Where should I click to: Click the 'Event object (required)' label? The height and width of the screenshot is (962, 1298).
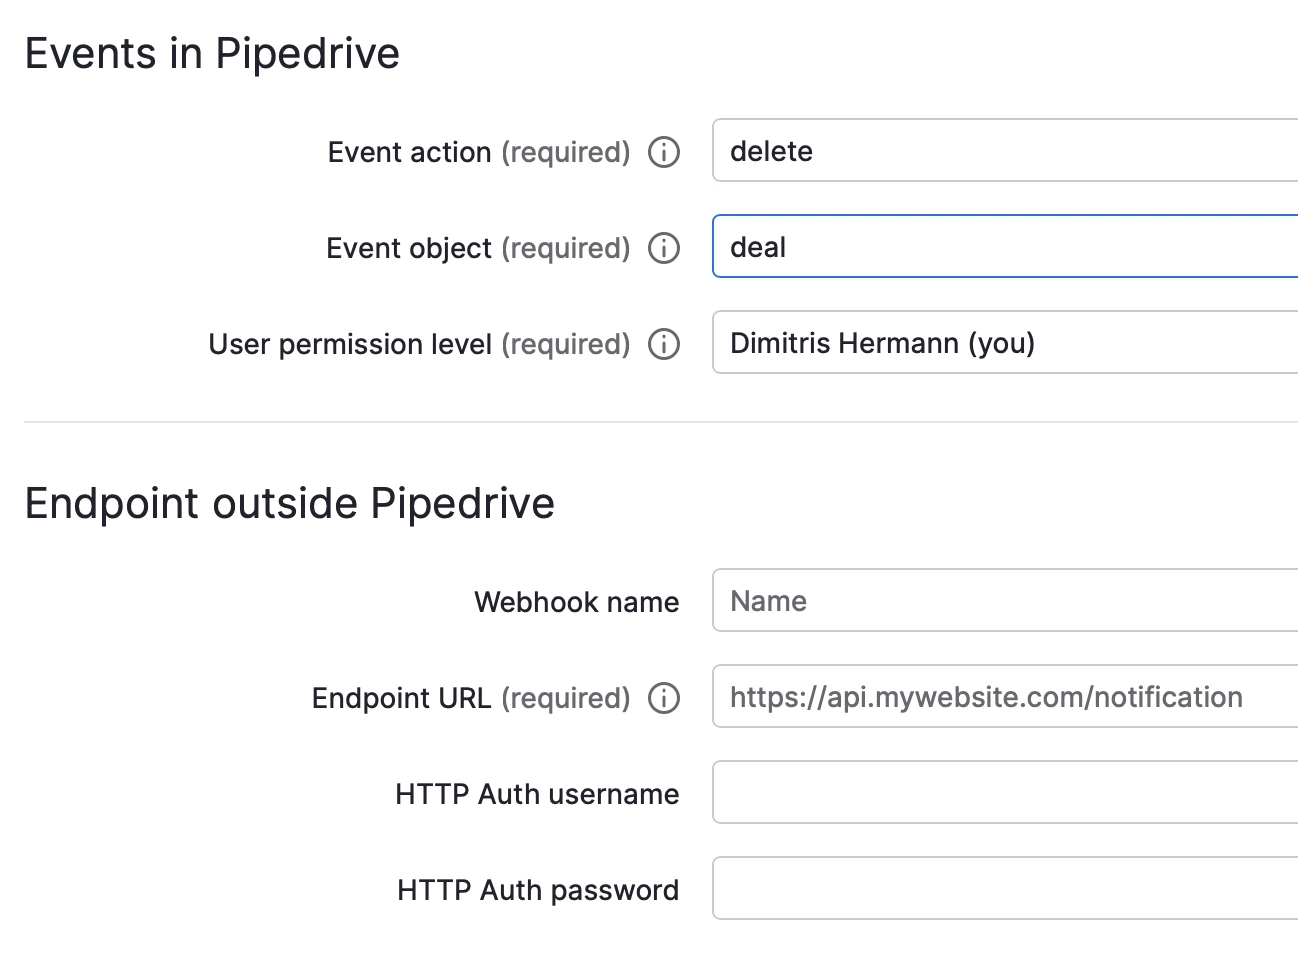(478, 248)
